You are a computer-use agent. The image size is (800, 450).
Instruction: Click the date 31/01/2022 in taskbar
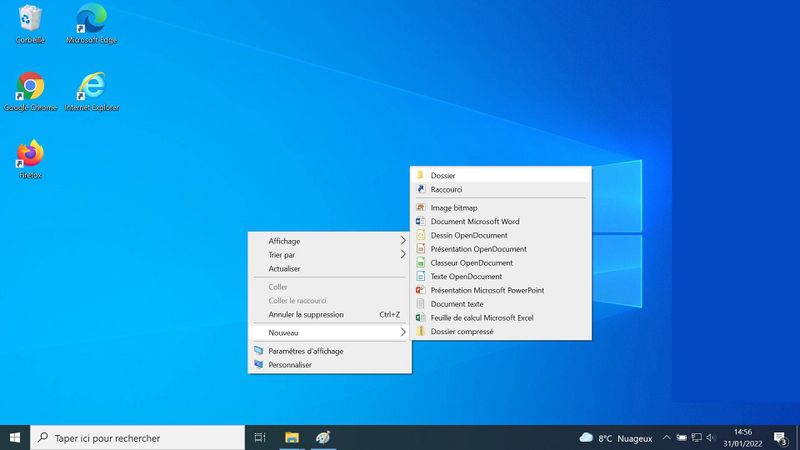(743, 444)
